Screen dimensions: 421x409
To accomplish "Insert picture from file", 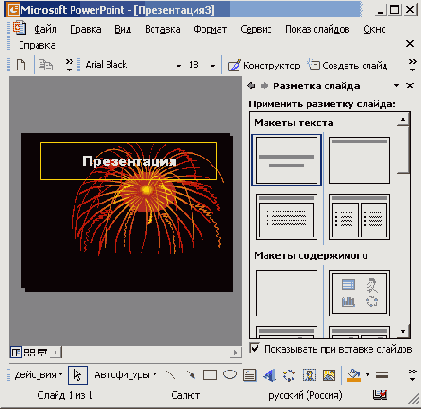I will [329, 375].
